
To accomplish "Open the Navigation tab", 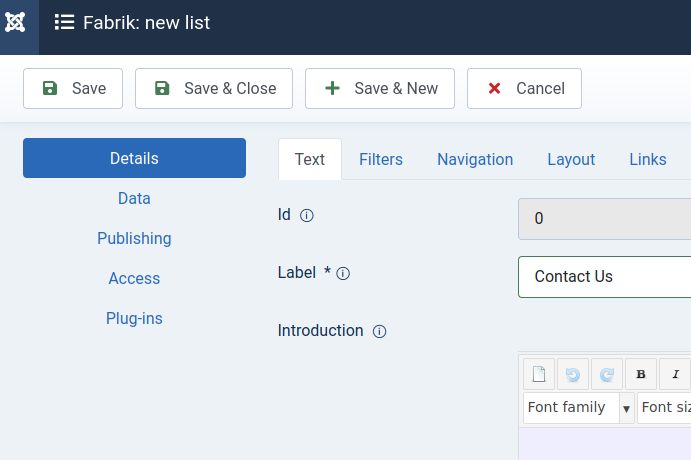I will [475, 159].
